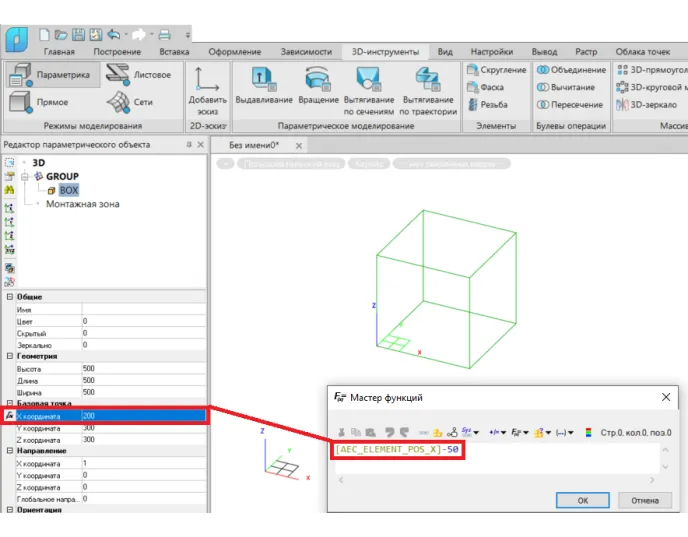Screen dimensions: 688x537
Task: Close the Мастер функций dialog
Action: (x=666, y=397)
